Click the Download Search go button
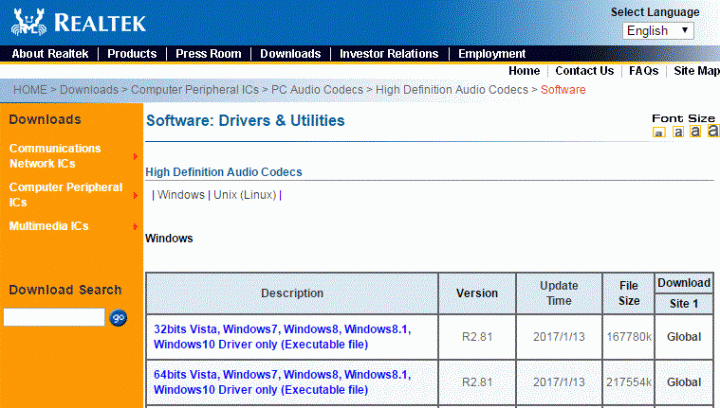The image size is (720, 408). 118,318
